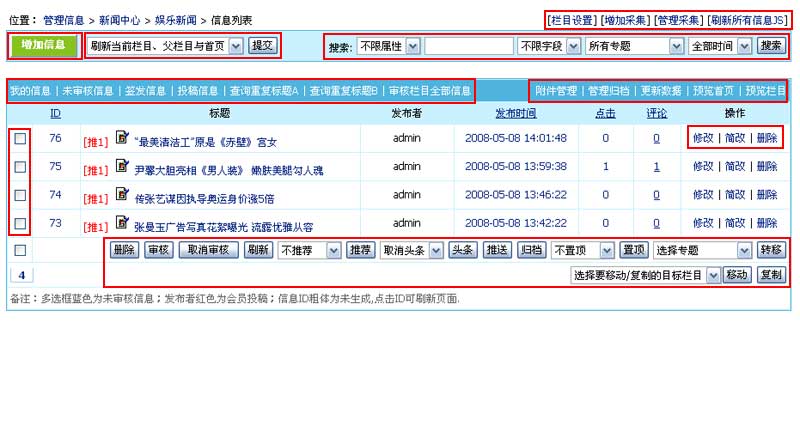
Task: Click the edit icon beside article 73 title
Action: [123, 224]
